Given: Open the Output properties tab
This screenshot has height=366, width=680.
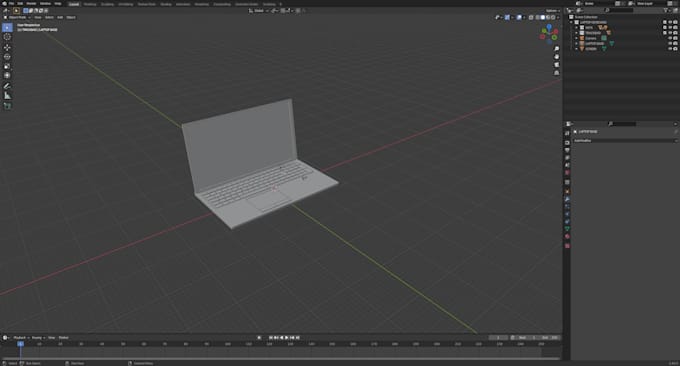Looking at the screenshot, I should 567,150.
